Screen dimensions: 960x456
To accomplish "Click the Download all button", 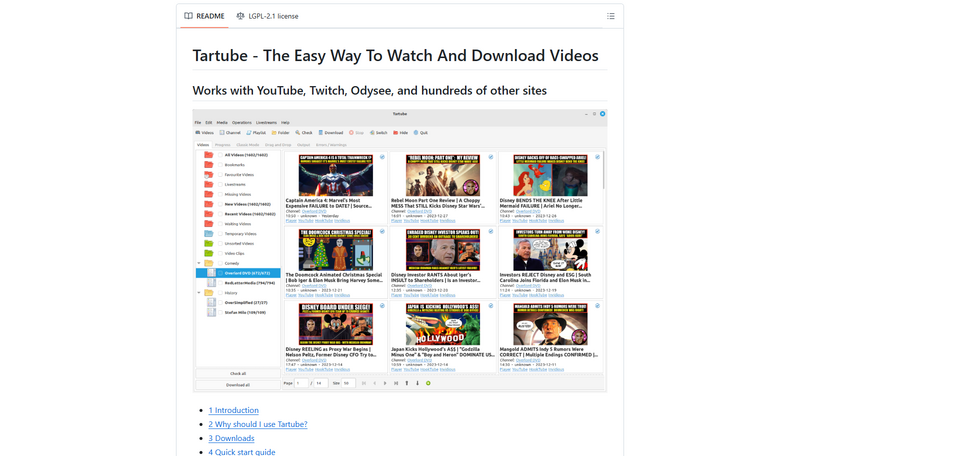I will [x=238, y=385].
